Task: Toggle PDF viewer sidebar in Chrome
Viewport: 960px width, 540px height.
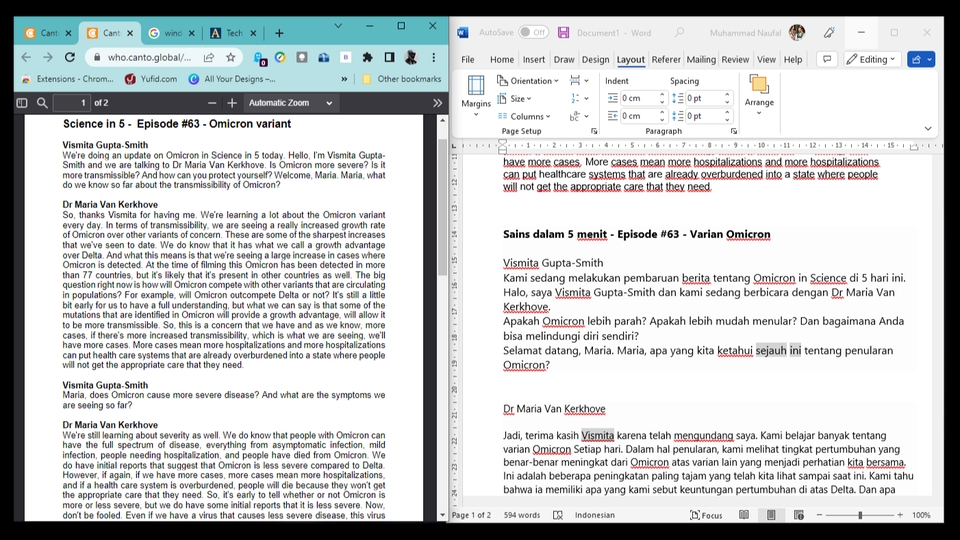Action: point(22,103)
